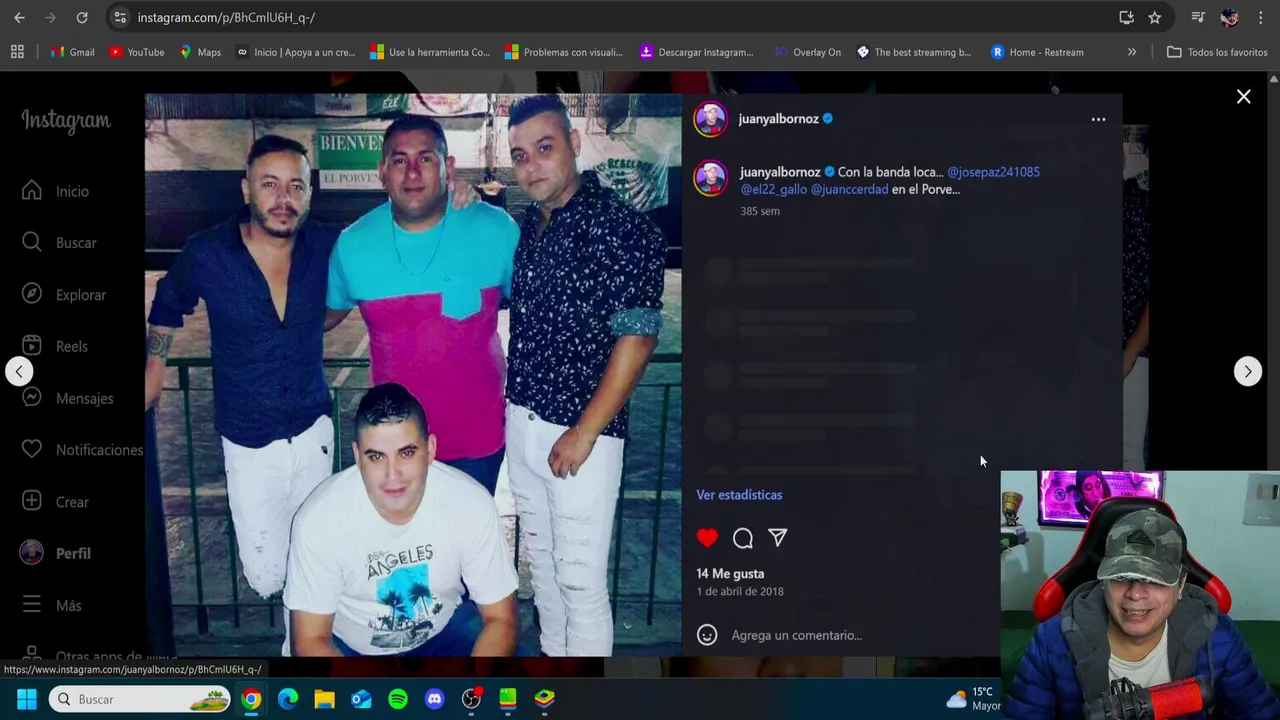
Task: Open the Overlay On bookmark
Action: (x=808, y=52)
